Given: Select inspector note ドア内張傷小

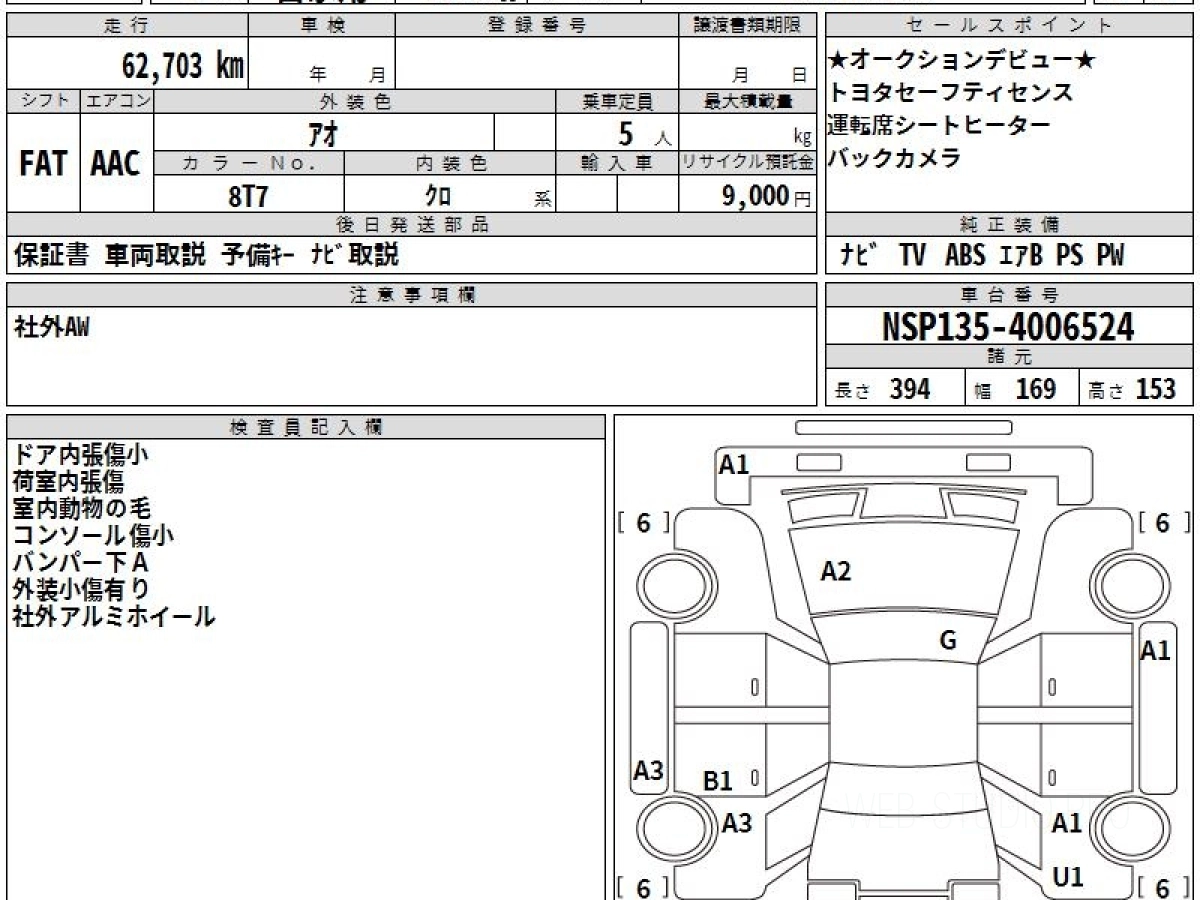Looking at the screenshot, I should tap(81, 454).
